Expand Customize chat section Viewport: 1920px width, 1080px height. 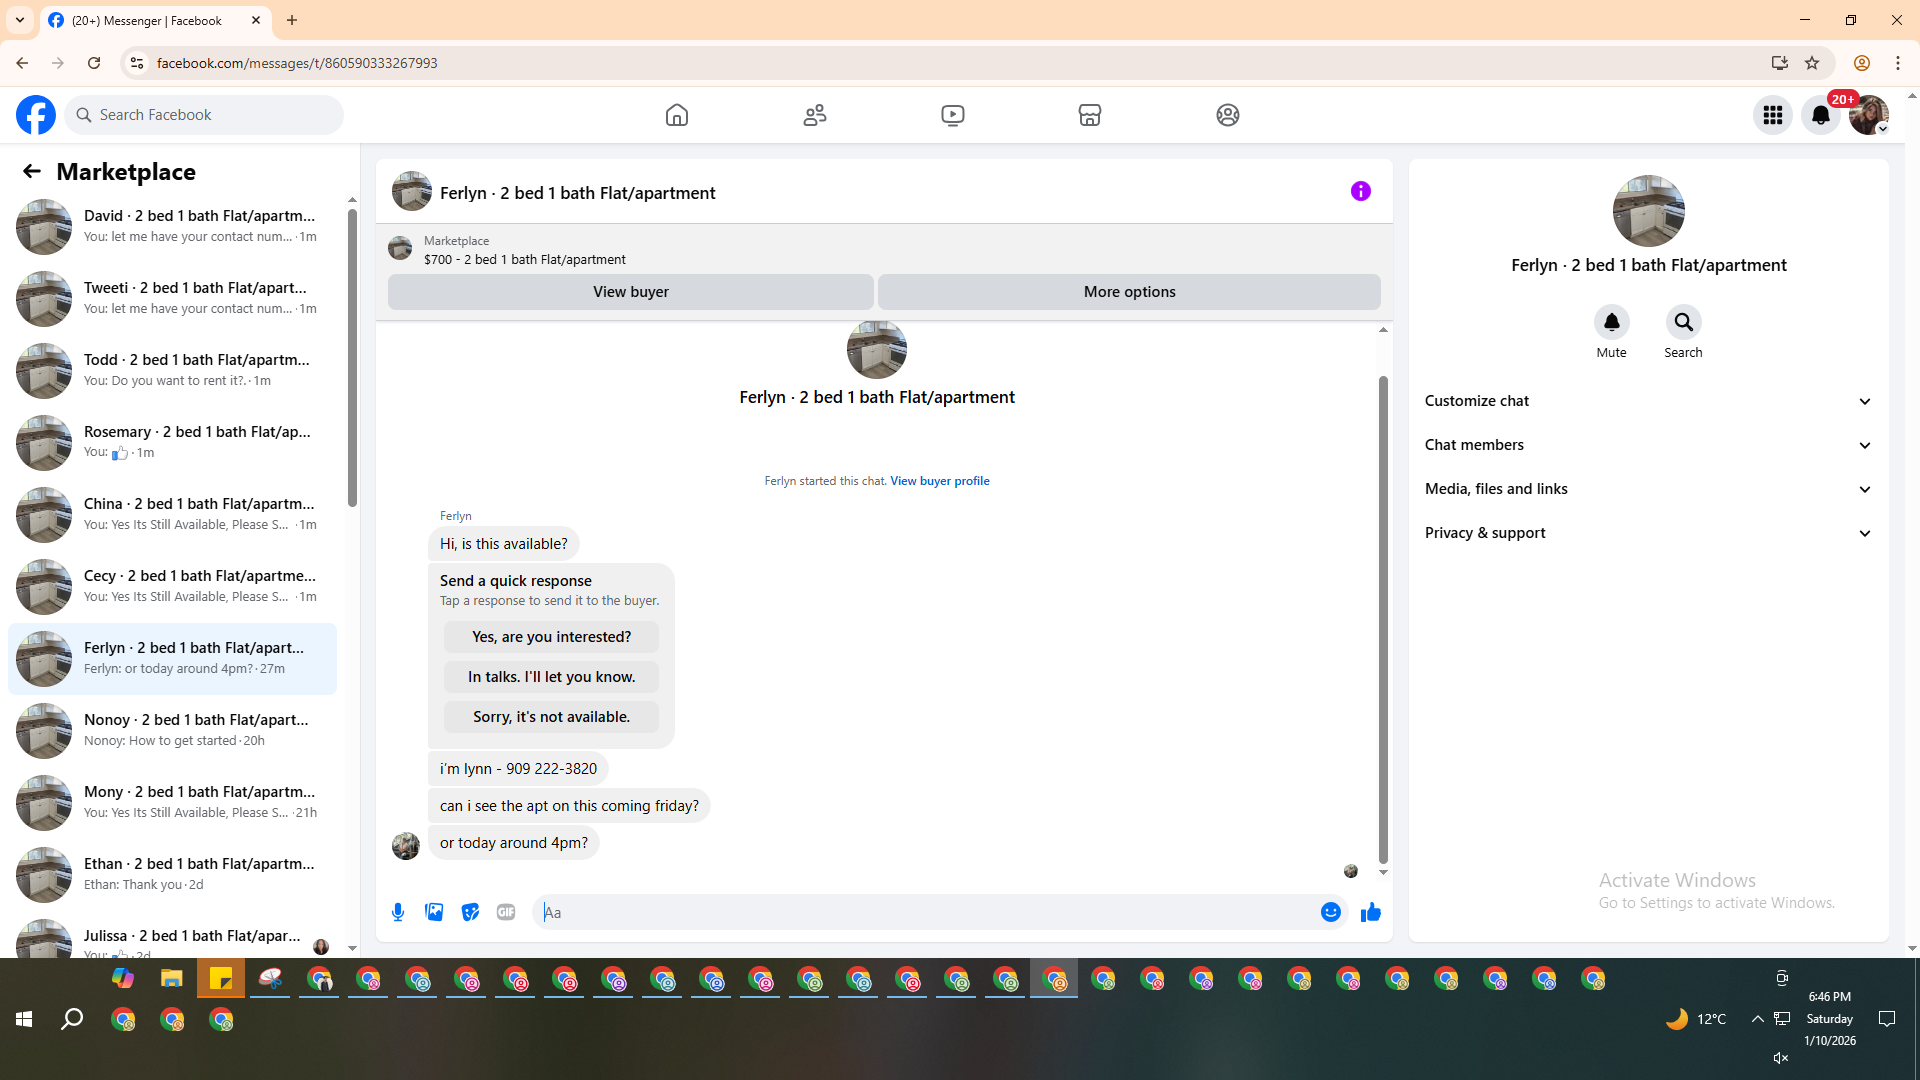1647,401
